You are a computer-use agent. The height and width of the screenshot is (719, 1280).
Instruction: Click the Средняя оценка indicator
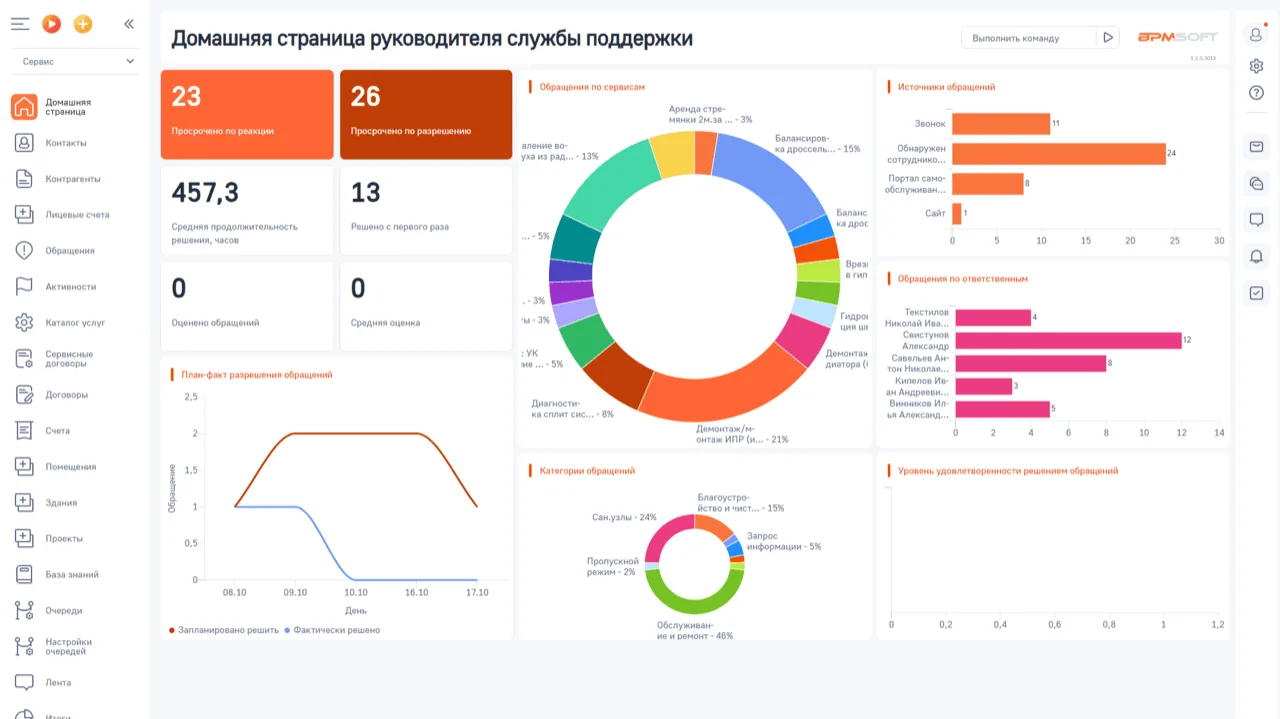[x=426, y=306]
